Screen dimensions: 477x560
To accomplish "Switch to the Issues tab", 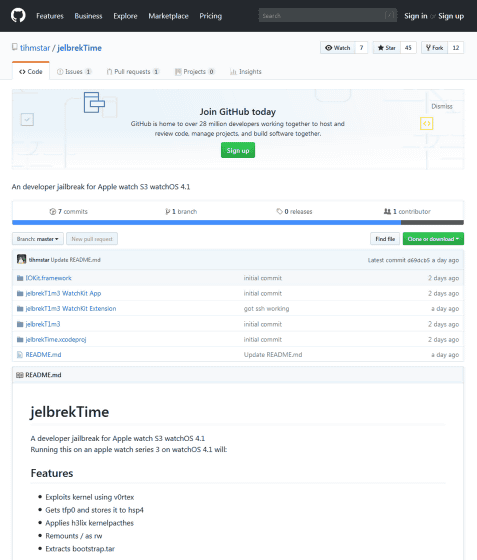I will coord(74,71).
